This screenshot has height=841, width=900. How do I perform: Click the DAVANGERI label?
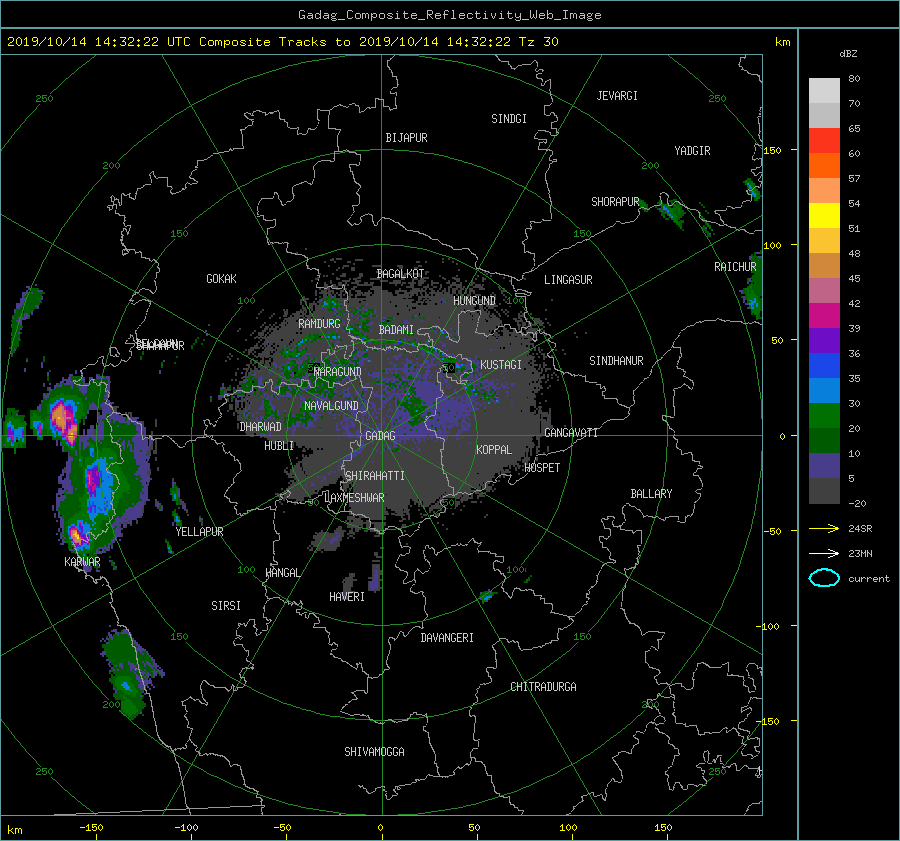coord(447,638)
